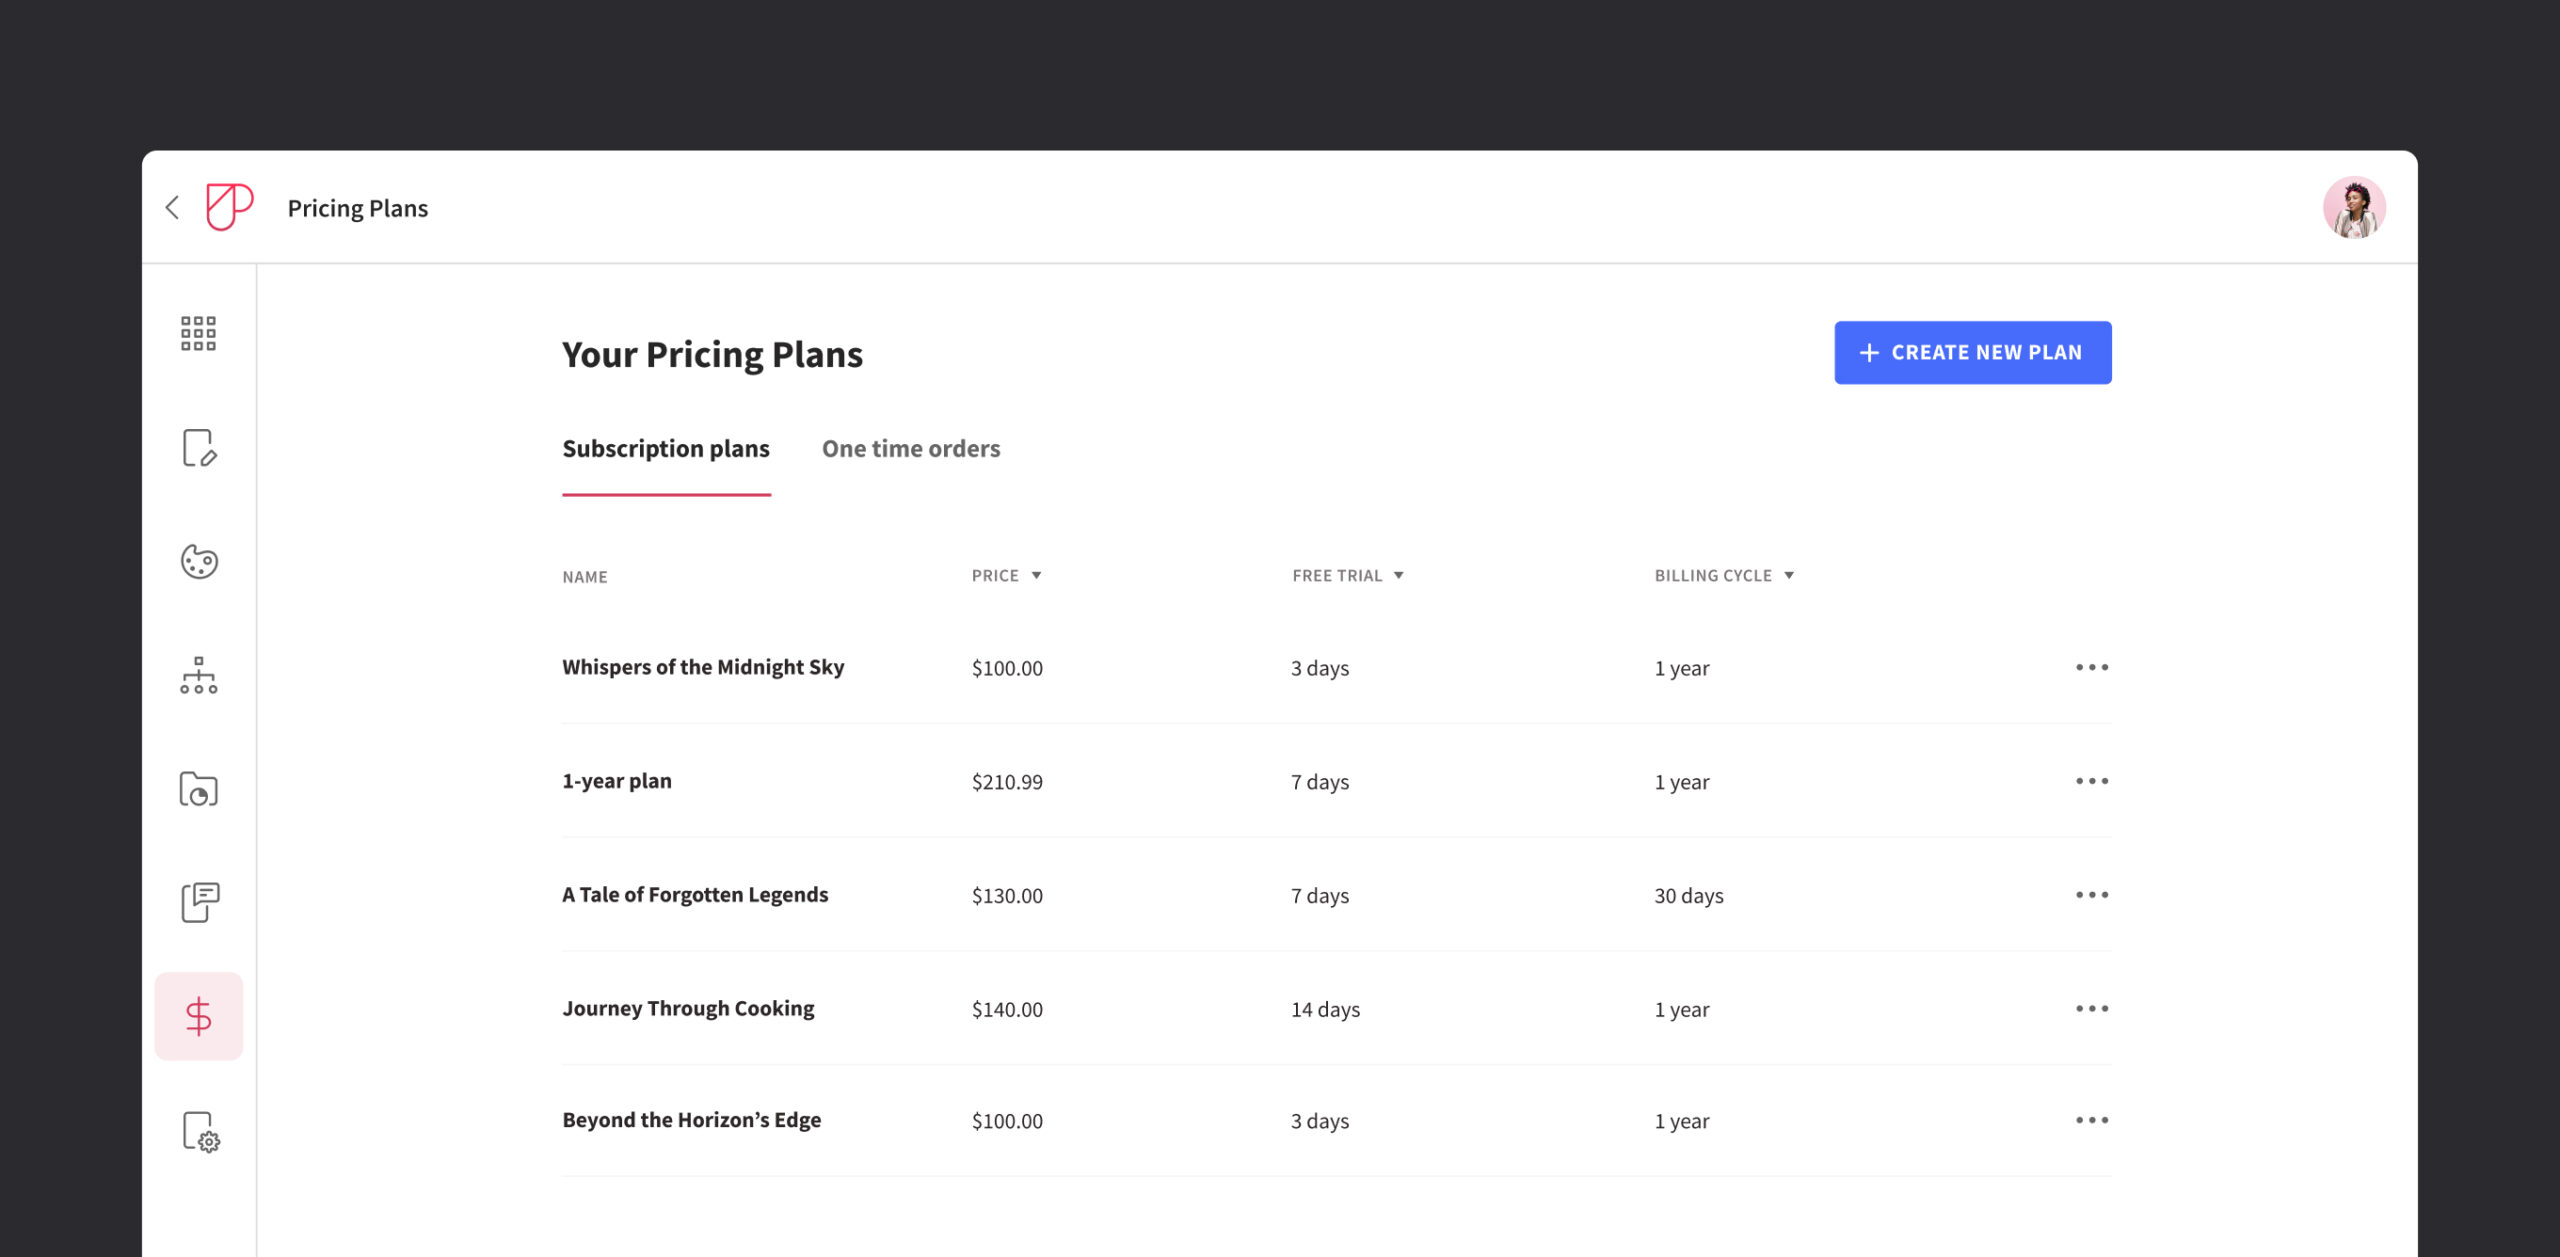Open more options for Journey Through Cooking
2560x1257 pixels.
(x=2091, y=1008)
